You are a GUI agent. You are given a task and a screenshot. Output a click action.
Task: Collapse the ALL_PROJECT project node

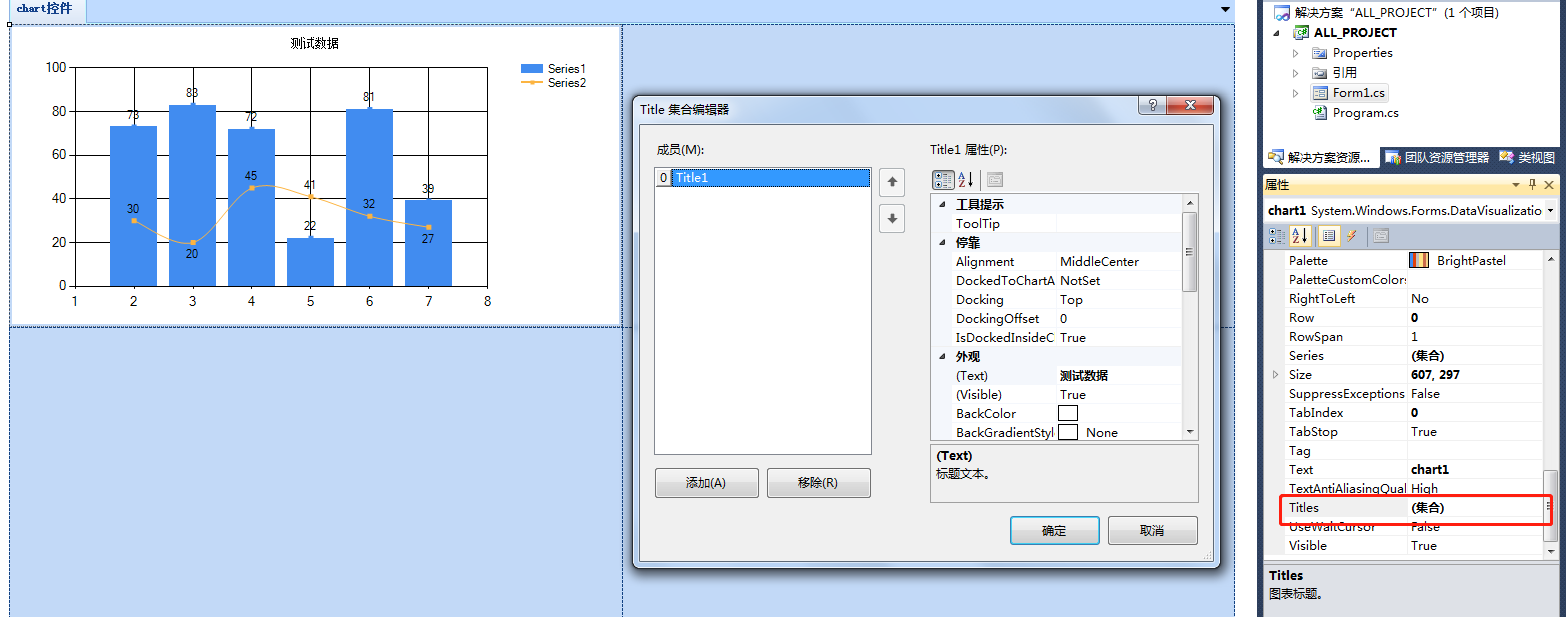(1276, 33)
